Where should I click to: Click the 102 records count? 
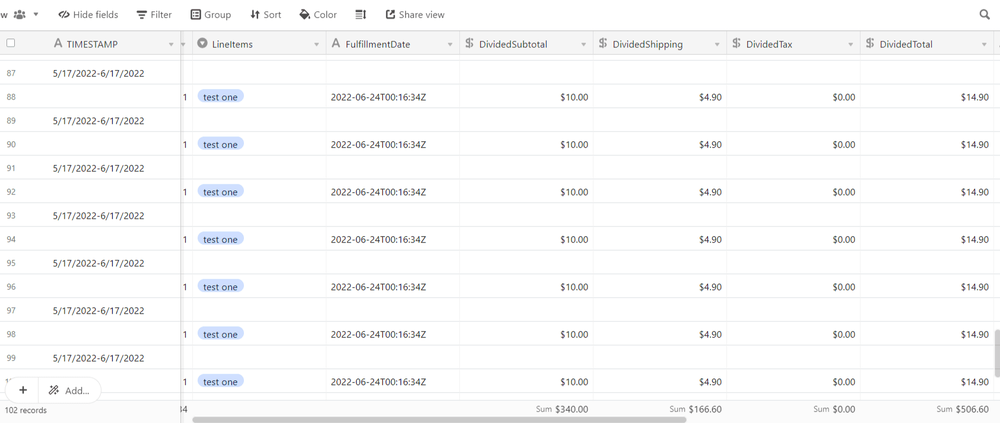26,410
